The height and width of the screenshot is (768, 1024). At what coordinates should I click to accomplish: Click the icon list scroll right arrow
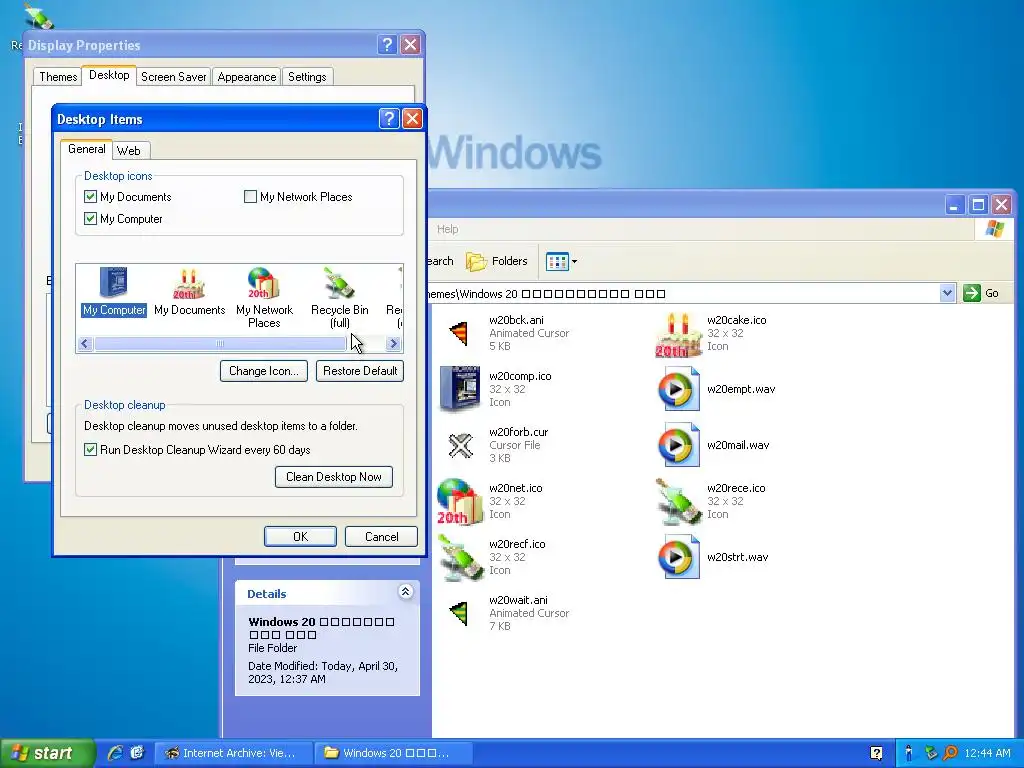(x=393, y=344)
